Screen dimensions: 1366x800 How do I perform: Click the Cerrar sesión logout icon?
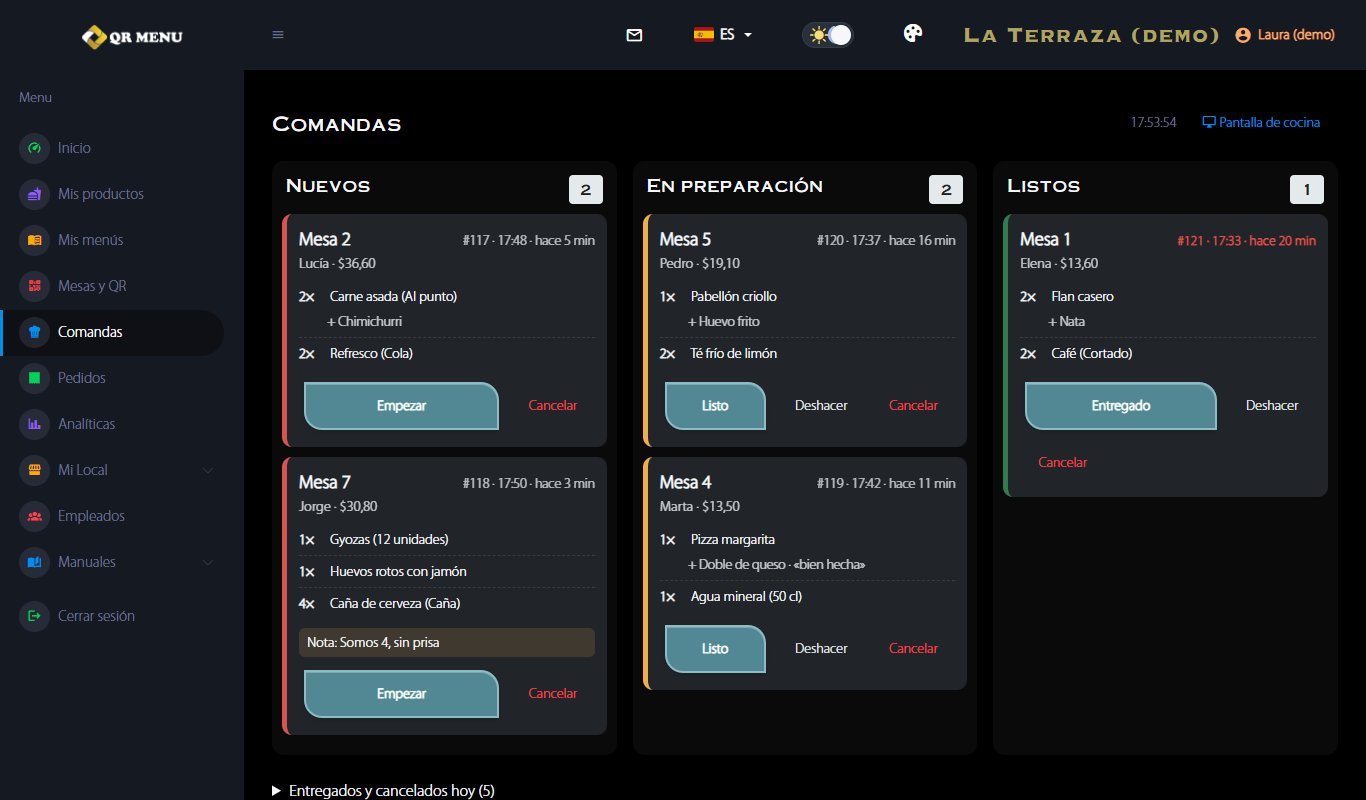[35, 616]
